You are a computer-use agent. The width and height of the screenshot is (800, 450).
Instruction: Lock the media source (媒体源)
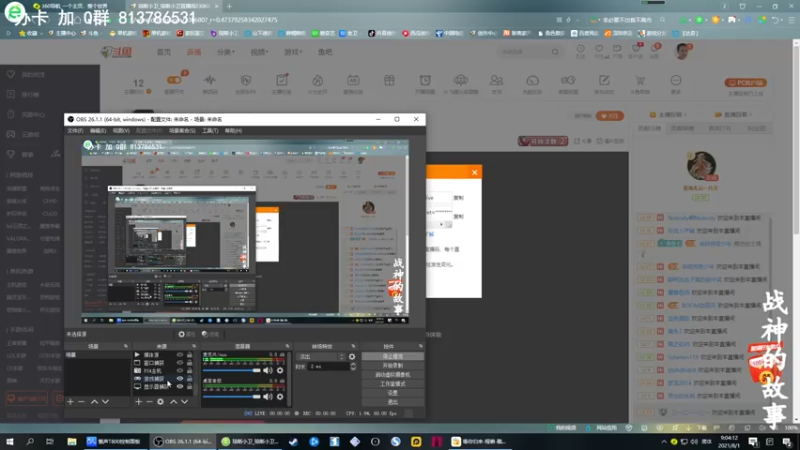click(189, 355)
